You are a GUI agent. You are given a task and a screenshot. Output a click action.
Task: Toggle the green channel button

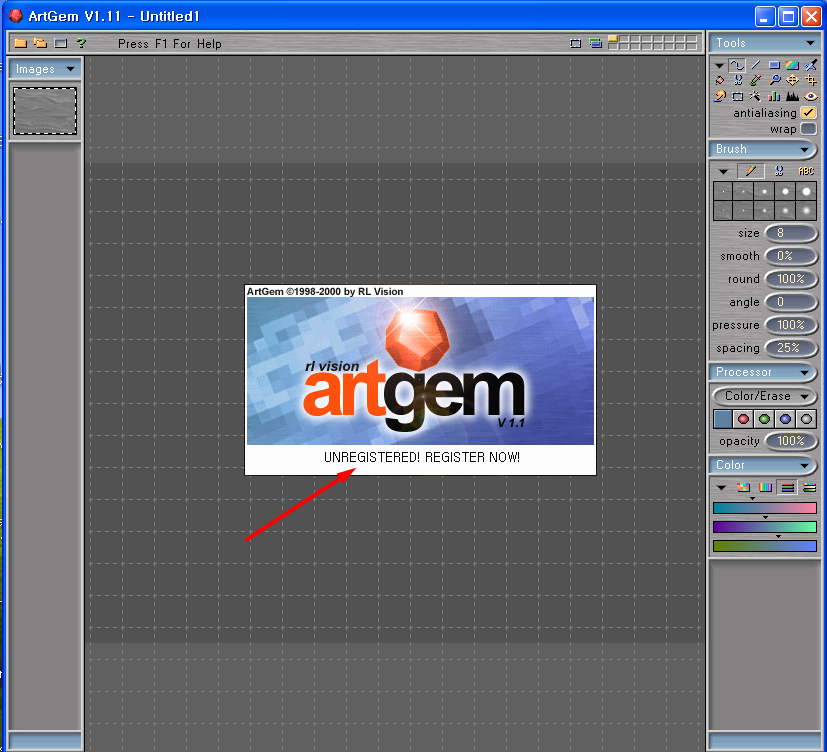[764, 419]
